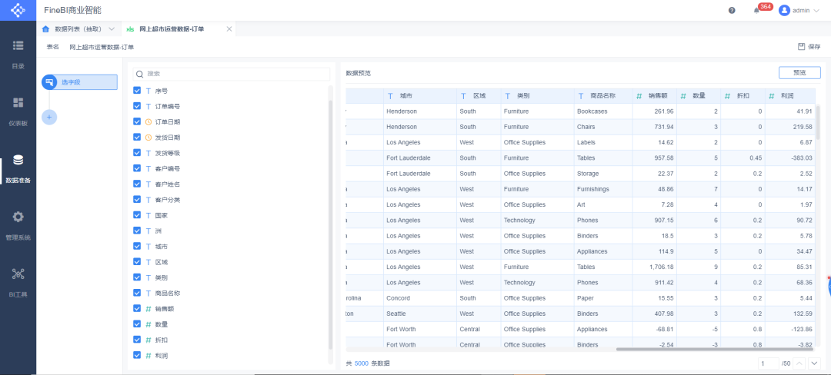Image resolution: width=832 pixels, height=376 pixels.
Task: Expand the 数据列表 tab dropdown chevron
Action: coord(111,29)
